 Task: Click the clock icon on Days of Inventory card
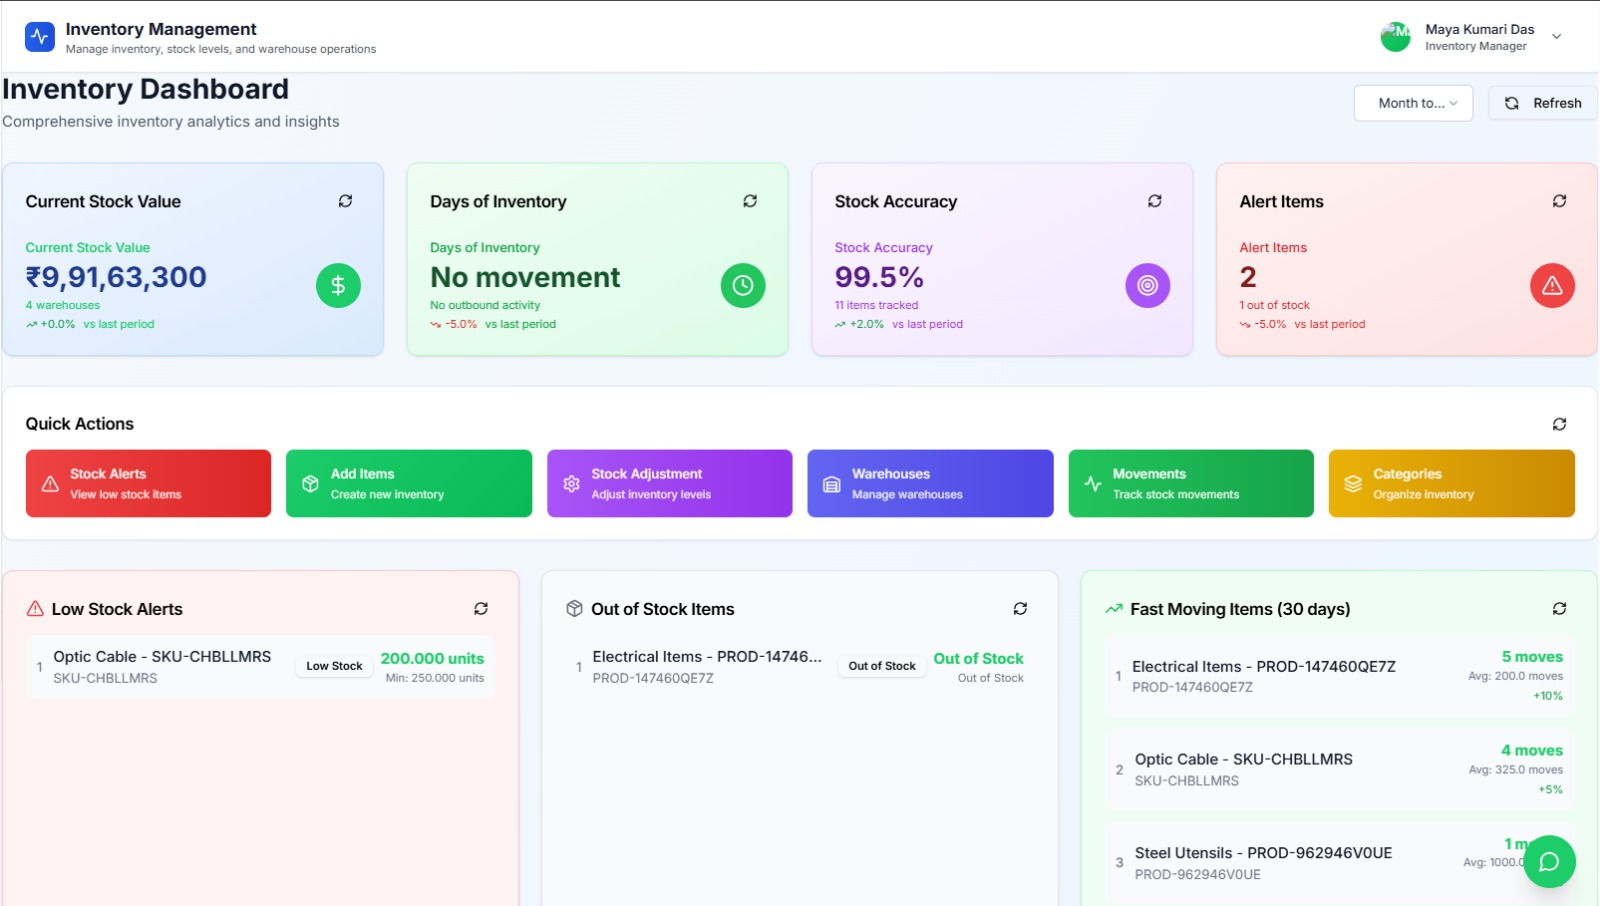(743, 285)
